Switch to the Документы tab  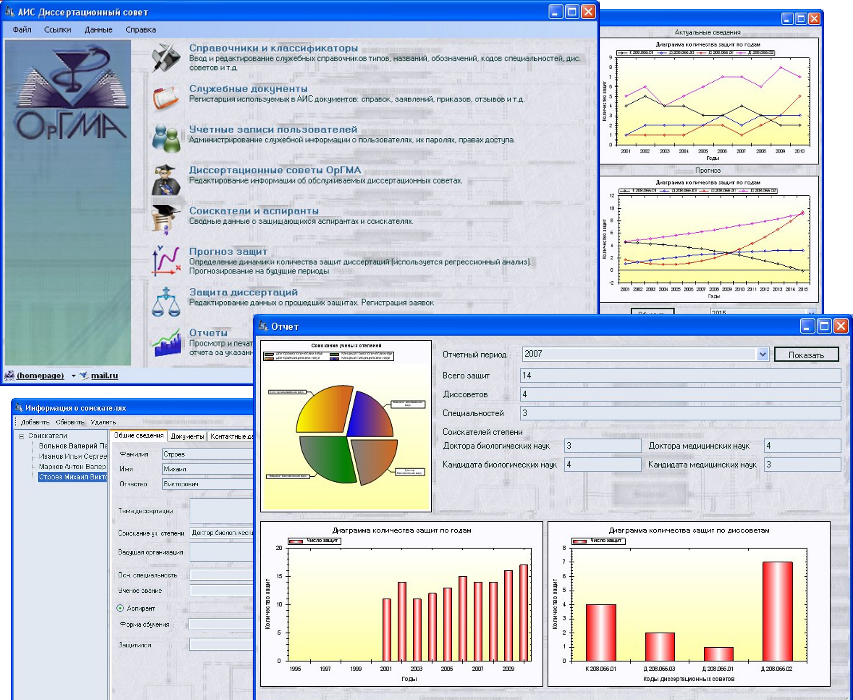pyautogui.click(x=187, y=436)
